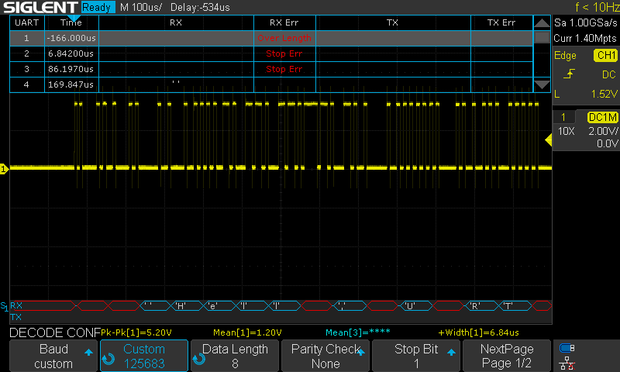
Task: Click the Edge trigger type label
Action: coord(565,56)
